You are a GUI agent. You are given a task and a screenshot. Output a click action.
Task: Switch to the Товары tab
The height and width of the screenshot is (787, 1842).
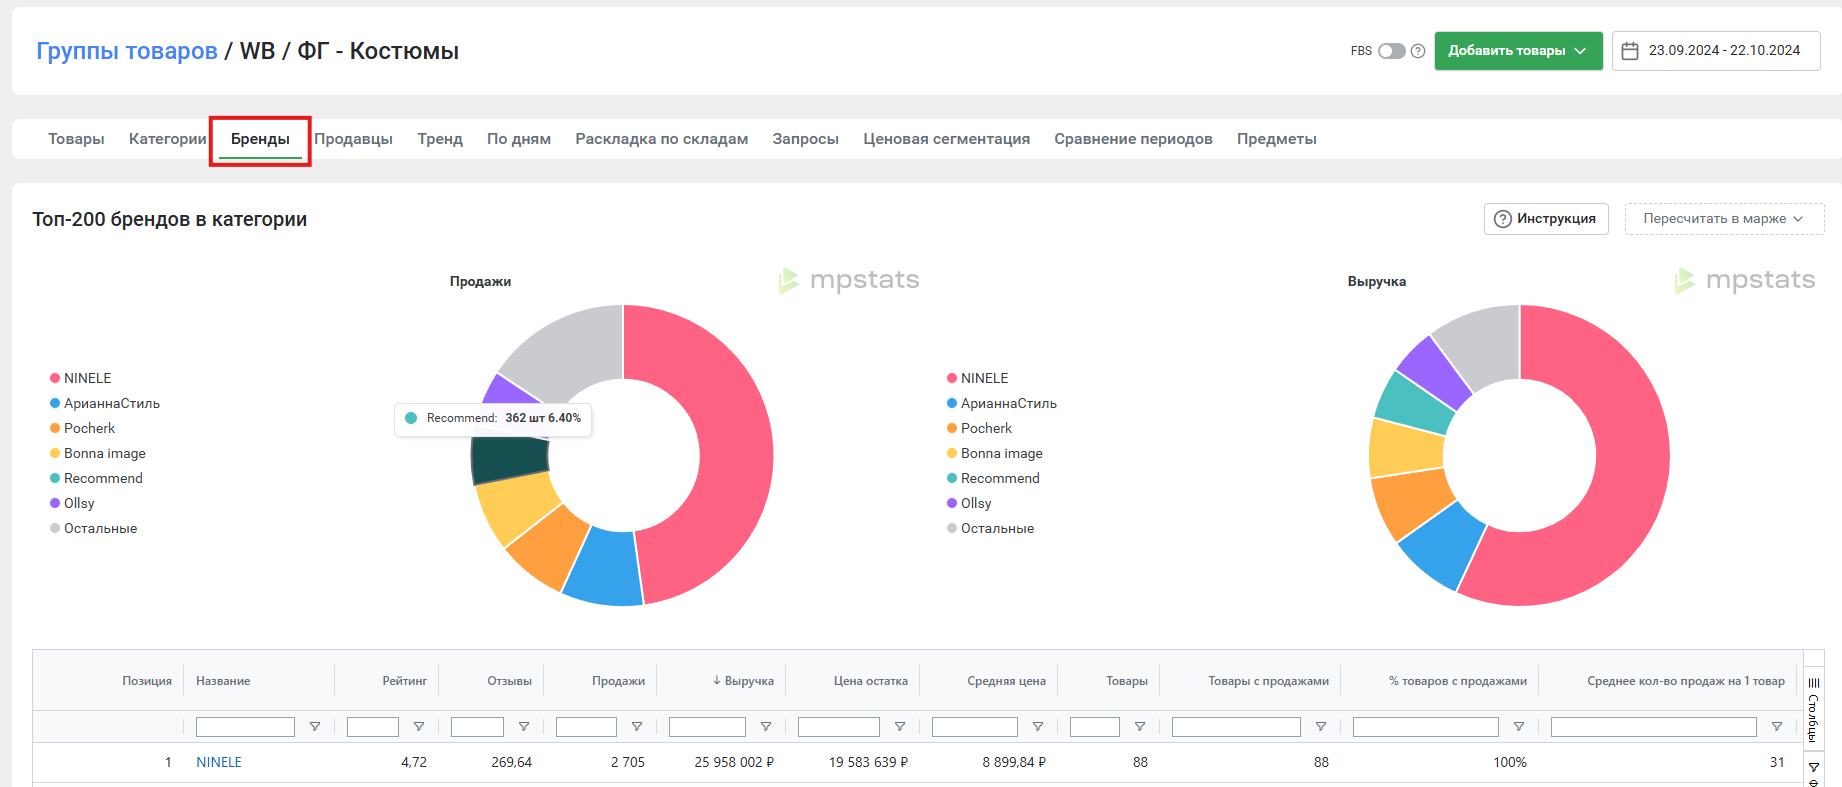coord(76,139)
